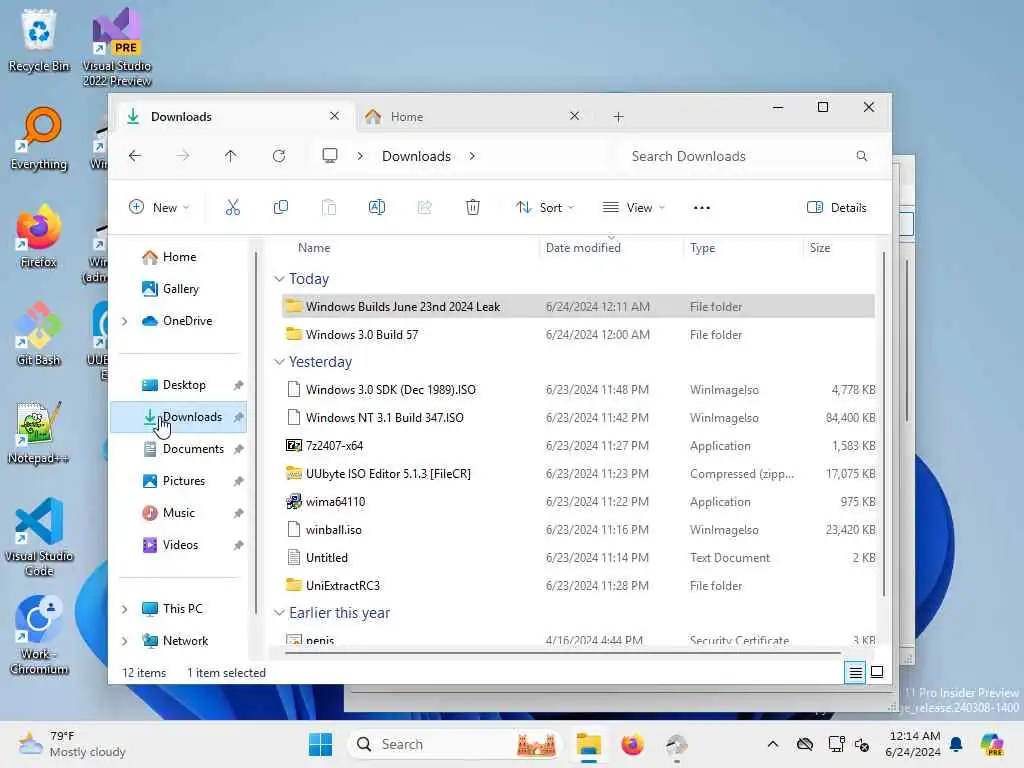This screenshot has width=1024, height=768.
Task: Open Visual Studio 2022 Preview desktop icon
Action: pos(117,47)
